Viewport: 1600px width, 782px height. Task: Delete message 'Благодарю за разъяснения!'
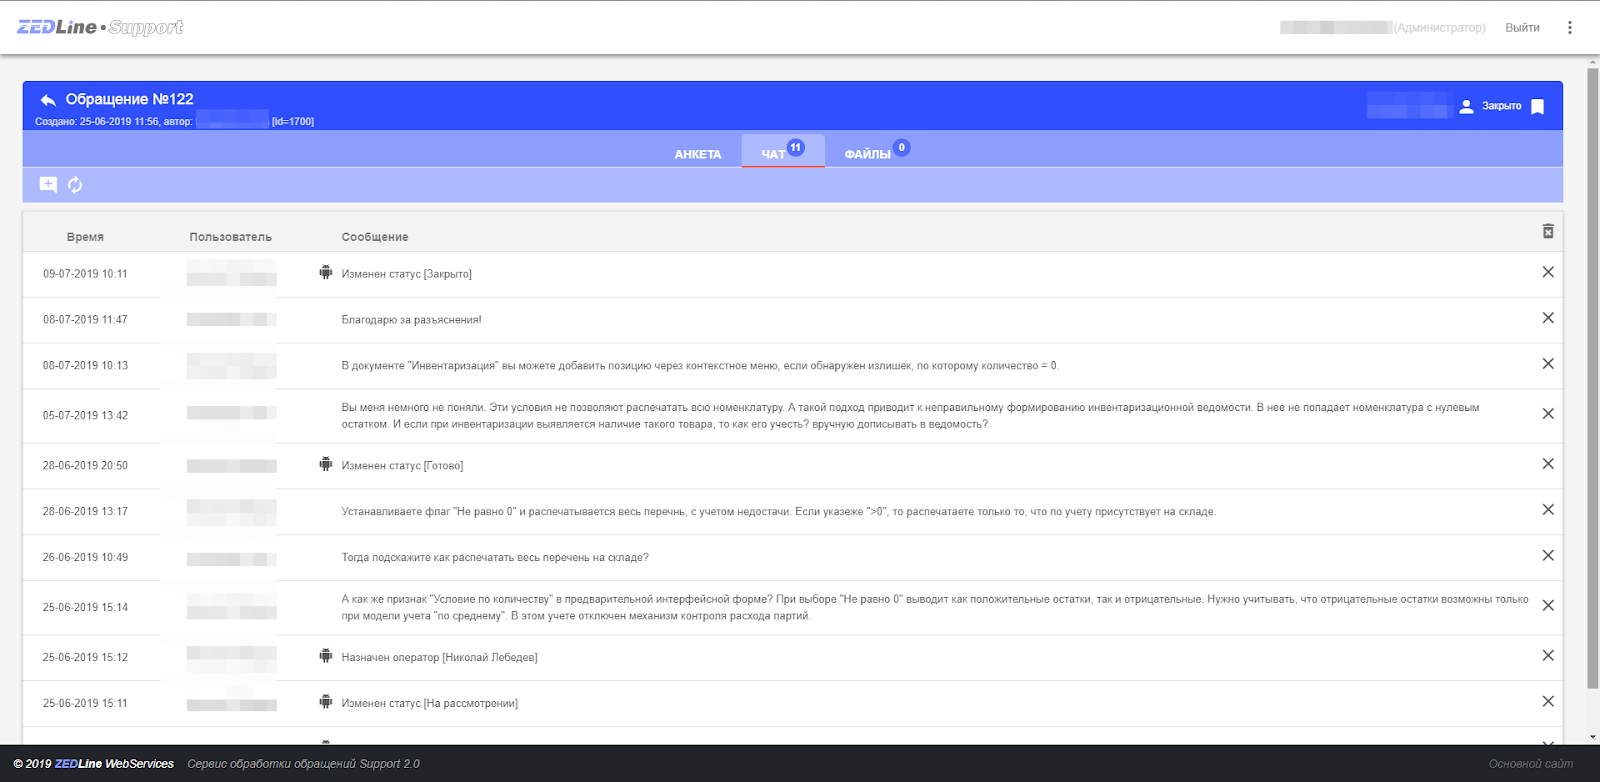click(1548, 318)
